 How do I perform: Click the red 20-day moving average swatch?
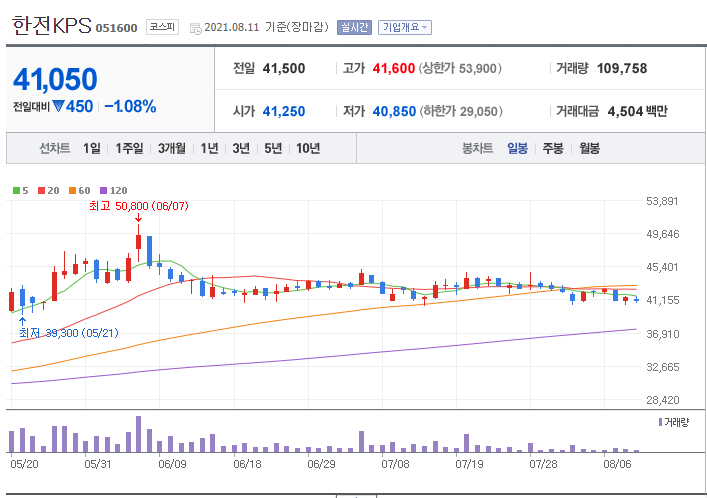(41, 190)
